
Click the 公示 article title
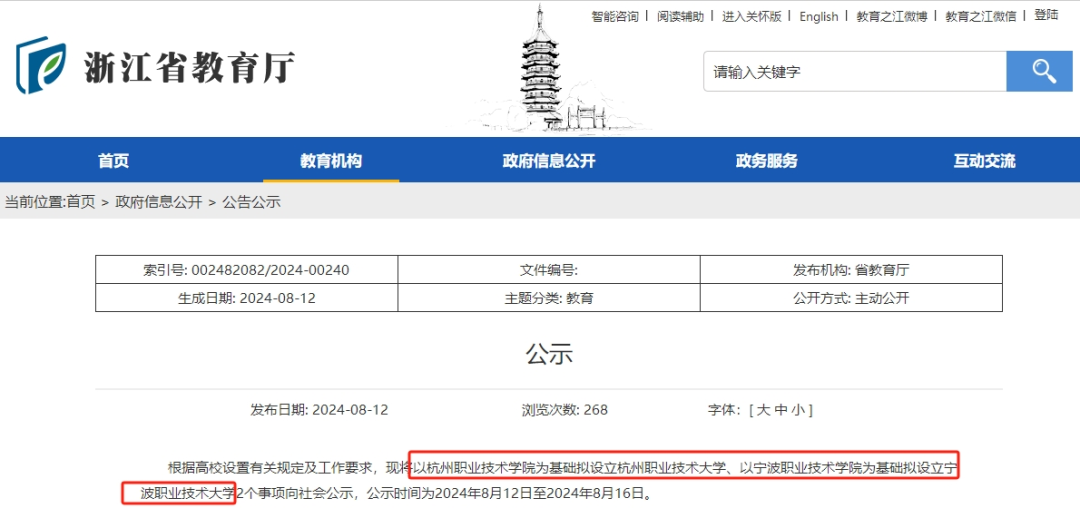[549, 354]
